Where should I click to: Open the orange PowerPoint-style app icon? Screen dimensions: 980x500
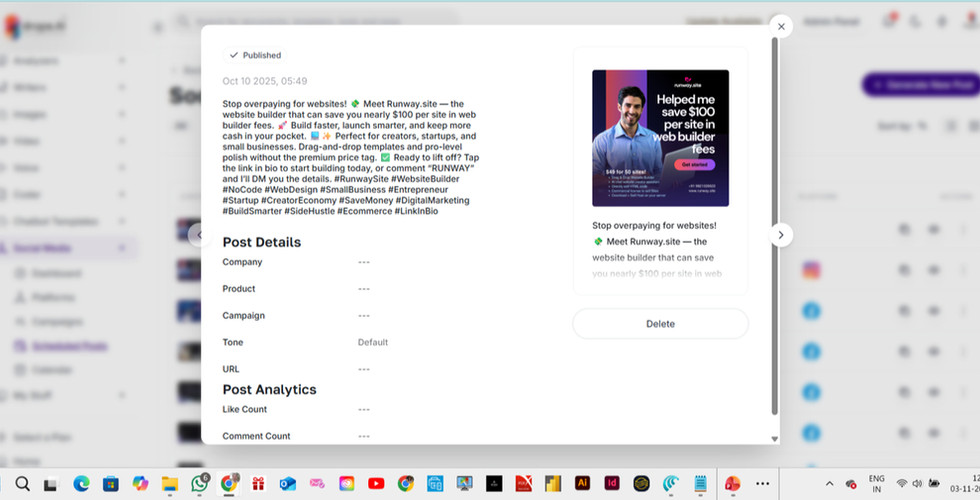(732, 484)
